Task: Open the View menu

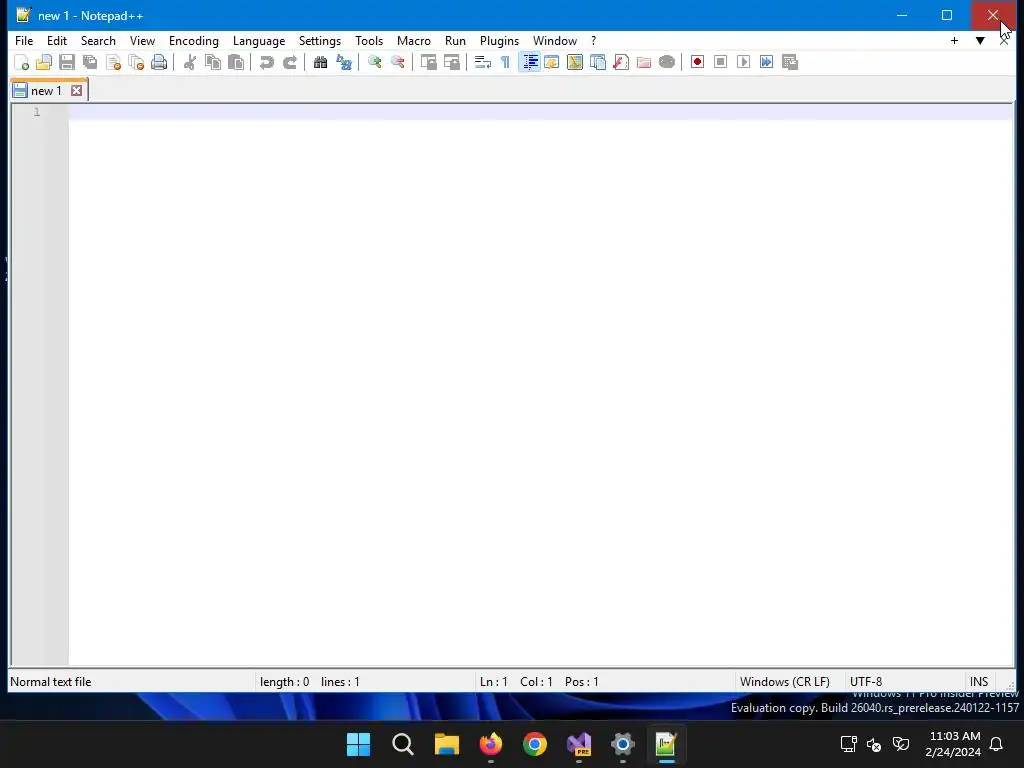Action: [x=142, y=40]
